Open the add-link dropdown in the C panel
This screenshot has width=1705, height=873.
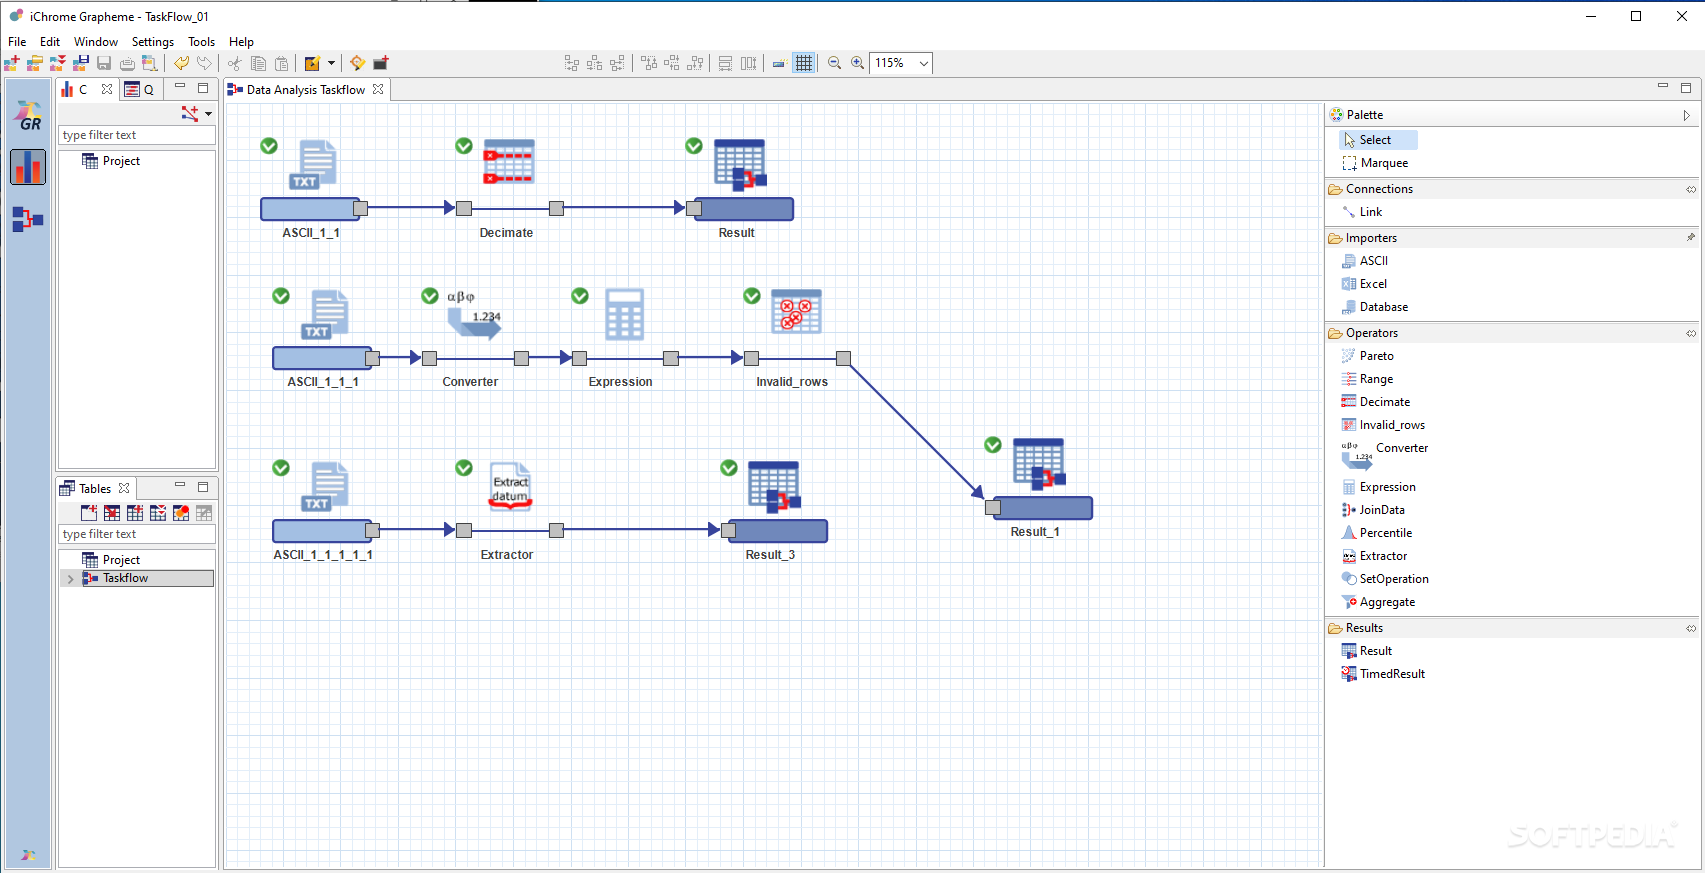pyautogui.click(x=208, y=114)
